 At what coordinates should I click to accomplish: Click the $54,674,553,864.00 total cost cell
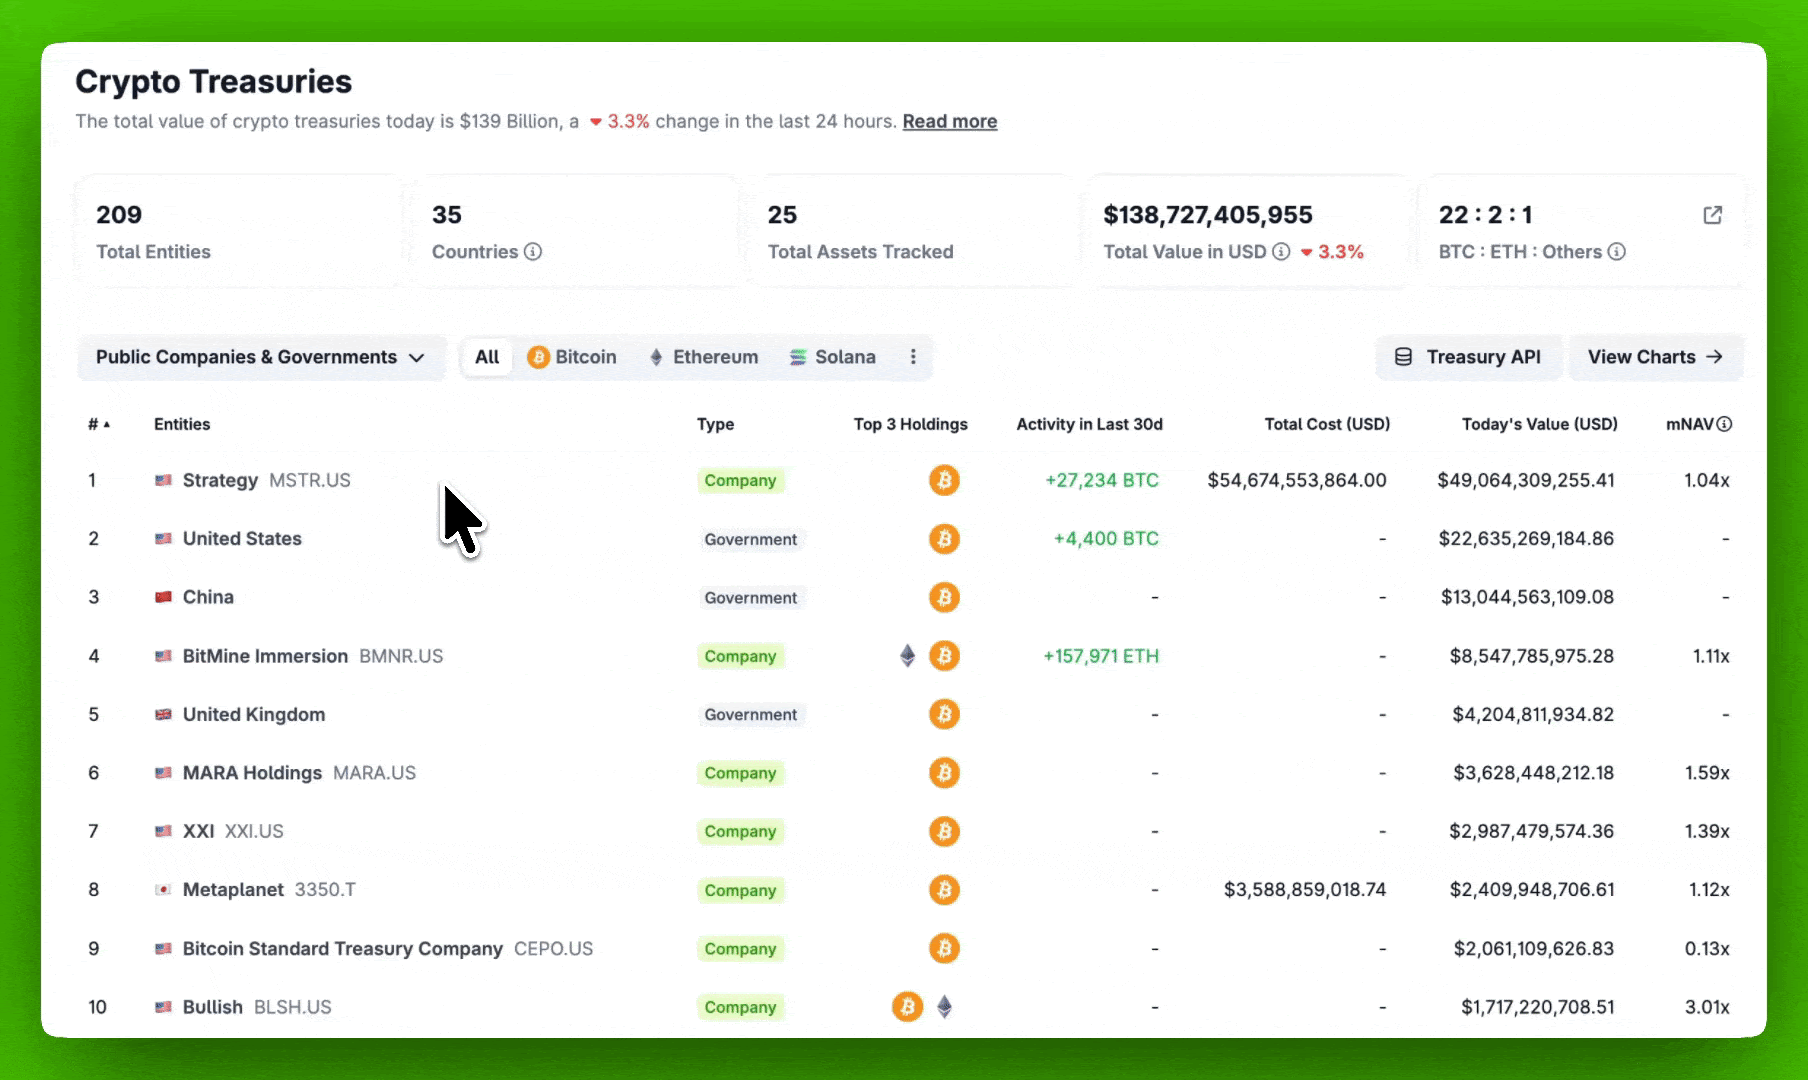click(x=1297, y=480)
